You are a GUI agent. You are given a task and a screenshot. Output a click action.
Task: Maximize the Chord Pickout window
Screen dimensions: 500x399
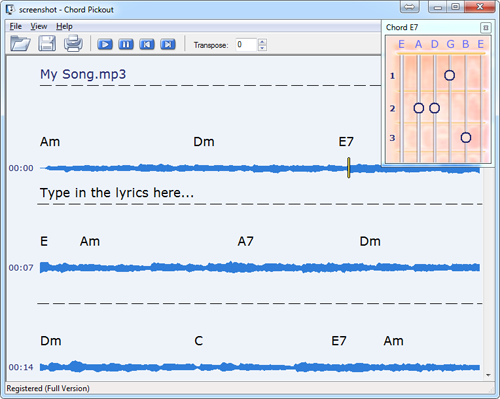pyautogui.click(x=455, y=6)
